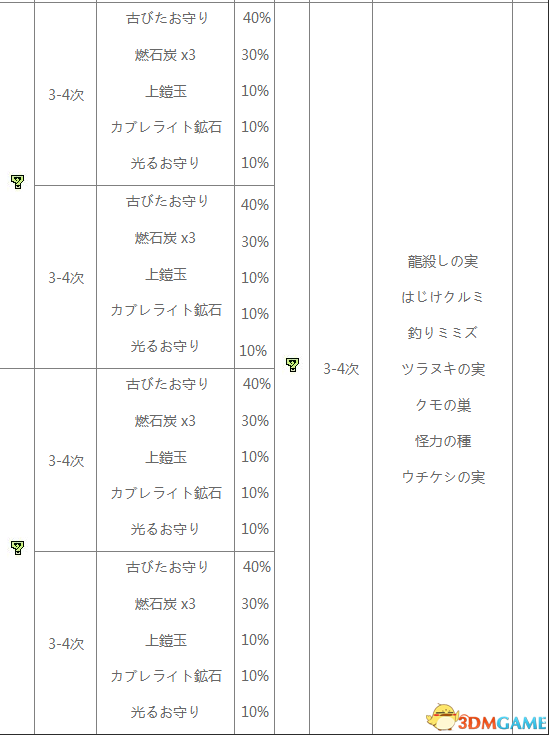551x736 pixels.
Task: Click the bottommost カブレライト鉱石 entry
Action: click(166, 676)
